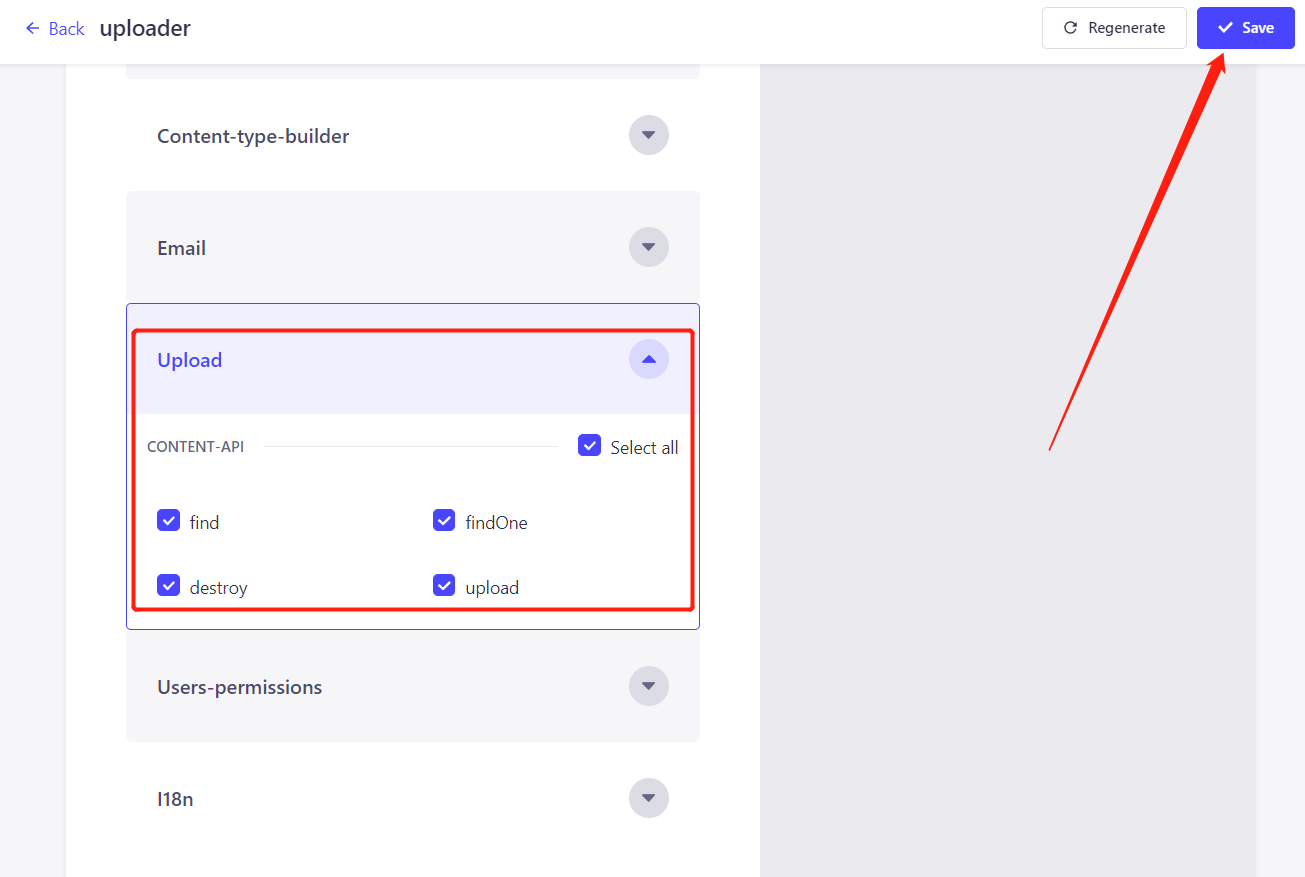This screenshot has height=877, width=1305.
Task: Collapse the Upload section arrow
Action: tap(648, 359)
